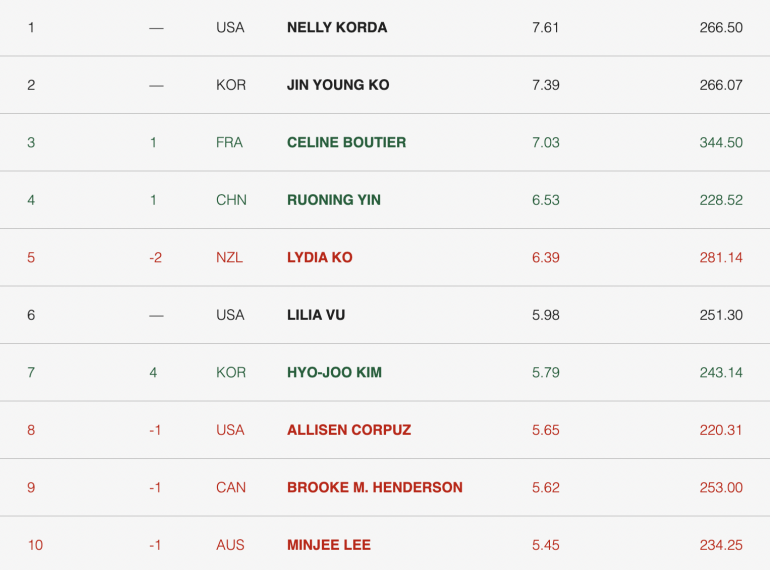Open Celine Boutier's player page

pyautogui.click(x=346, y=142)
